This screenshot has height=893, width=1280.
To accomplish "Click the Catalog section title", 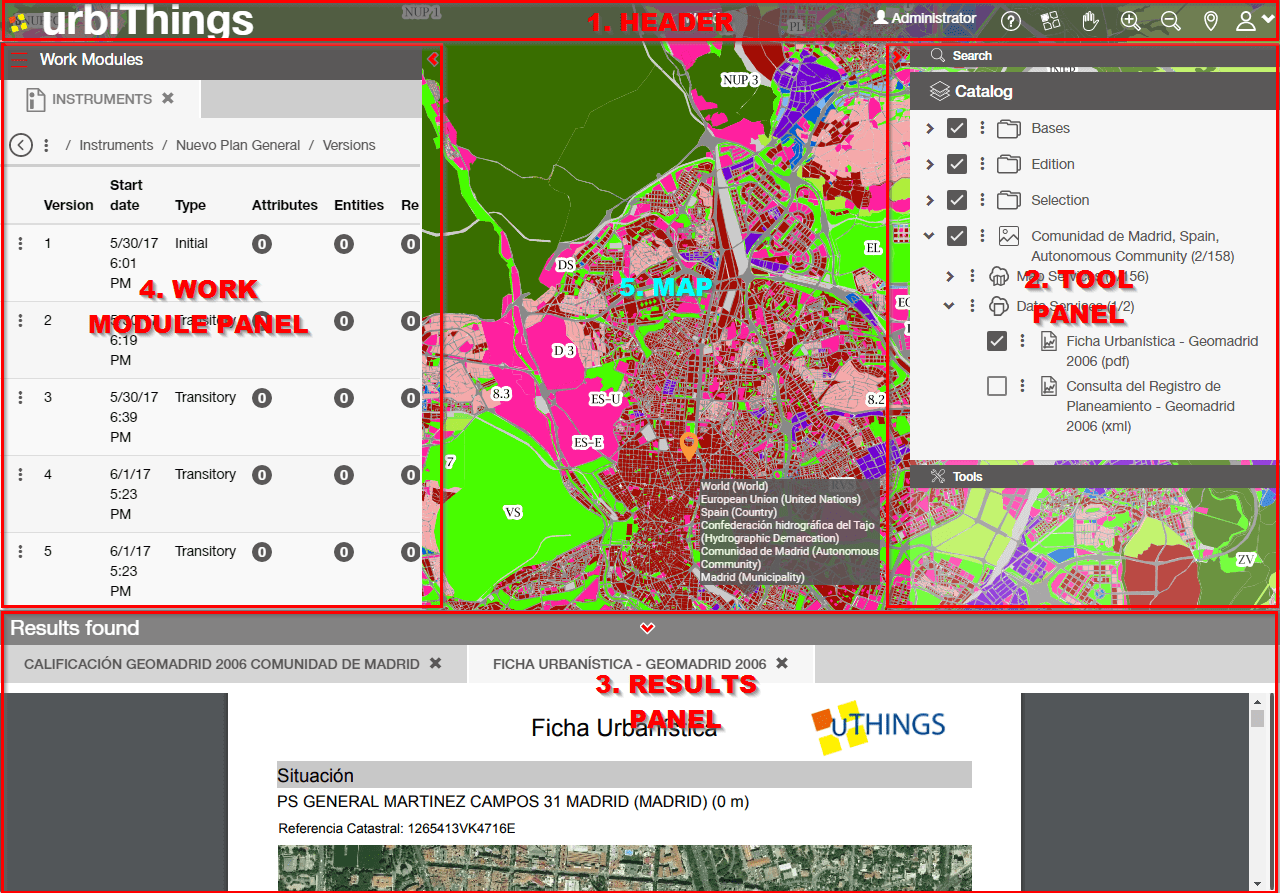I will [983, 91].
